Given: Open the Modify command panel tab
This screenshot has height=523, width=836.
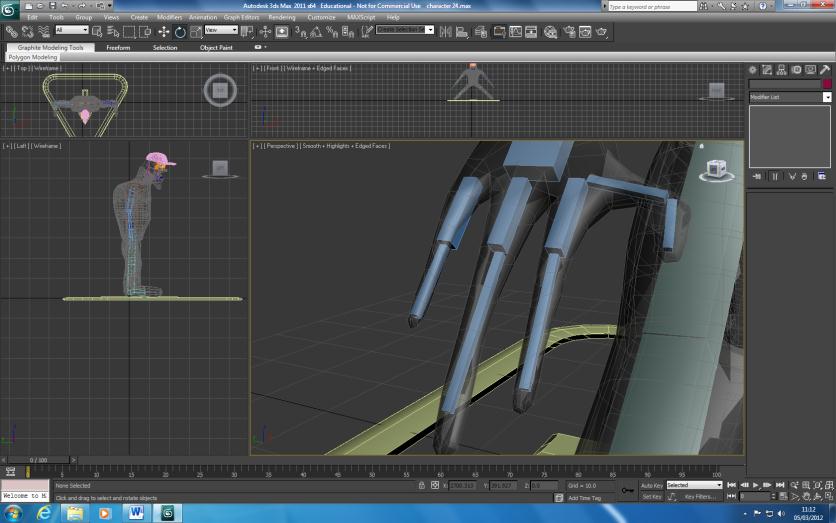Looking at the screenshot, I should coord(767,70).
